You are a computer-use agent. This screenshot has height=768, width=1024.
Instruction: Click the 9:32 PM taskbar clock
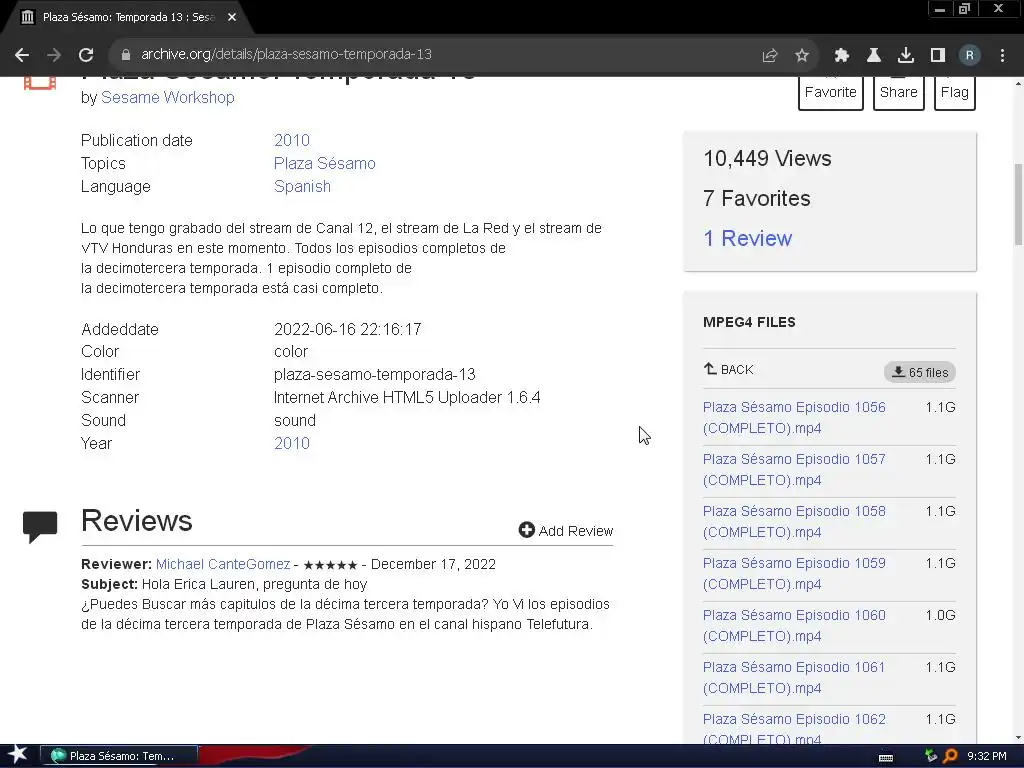point(987,756)
